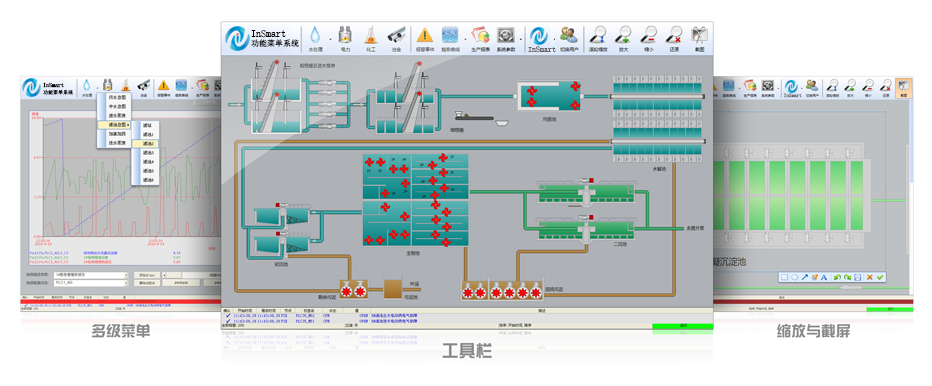Image resolution: width=932 pixels, height=386 pixels.
Task: Click InSmart swirl icon beside 切换用户
Action: coord(539,36)
